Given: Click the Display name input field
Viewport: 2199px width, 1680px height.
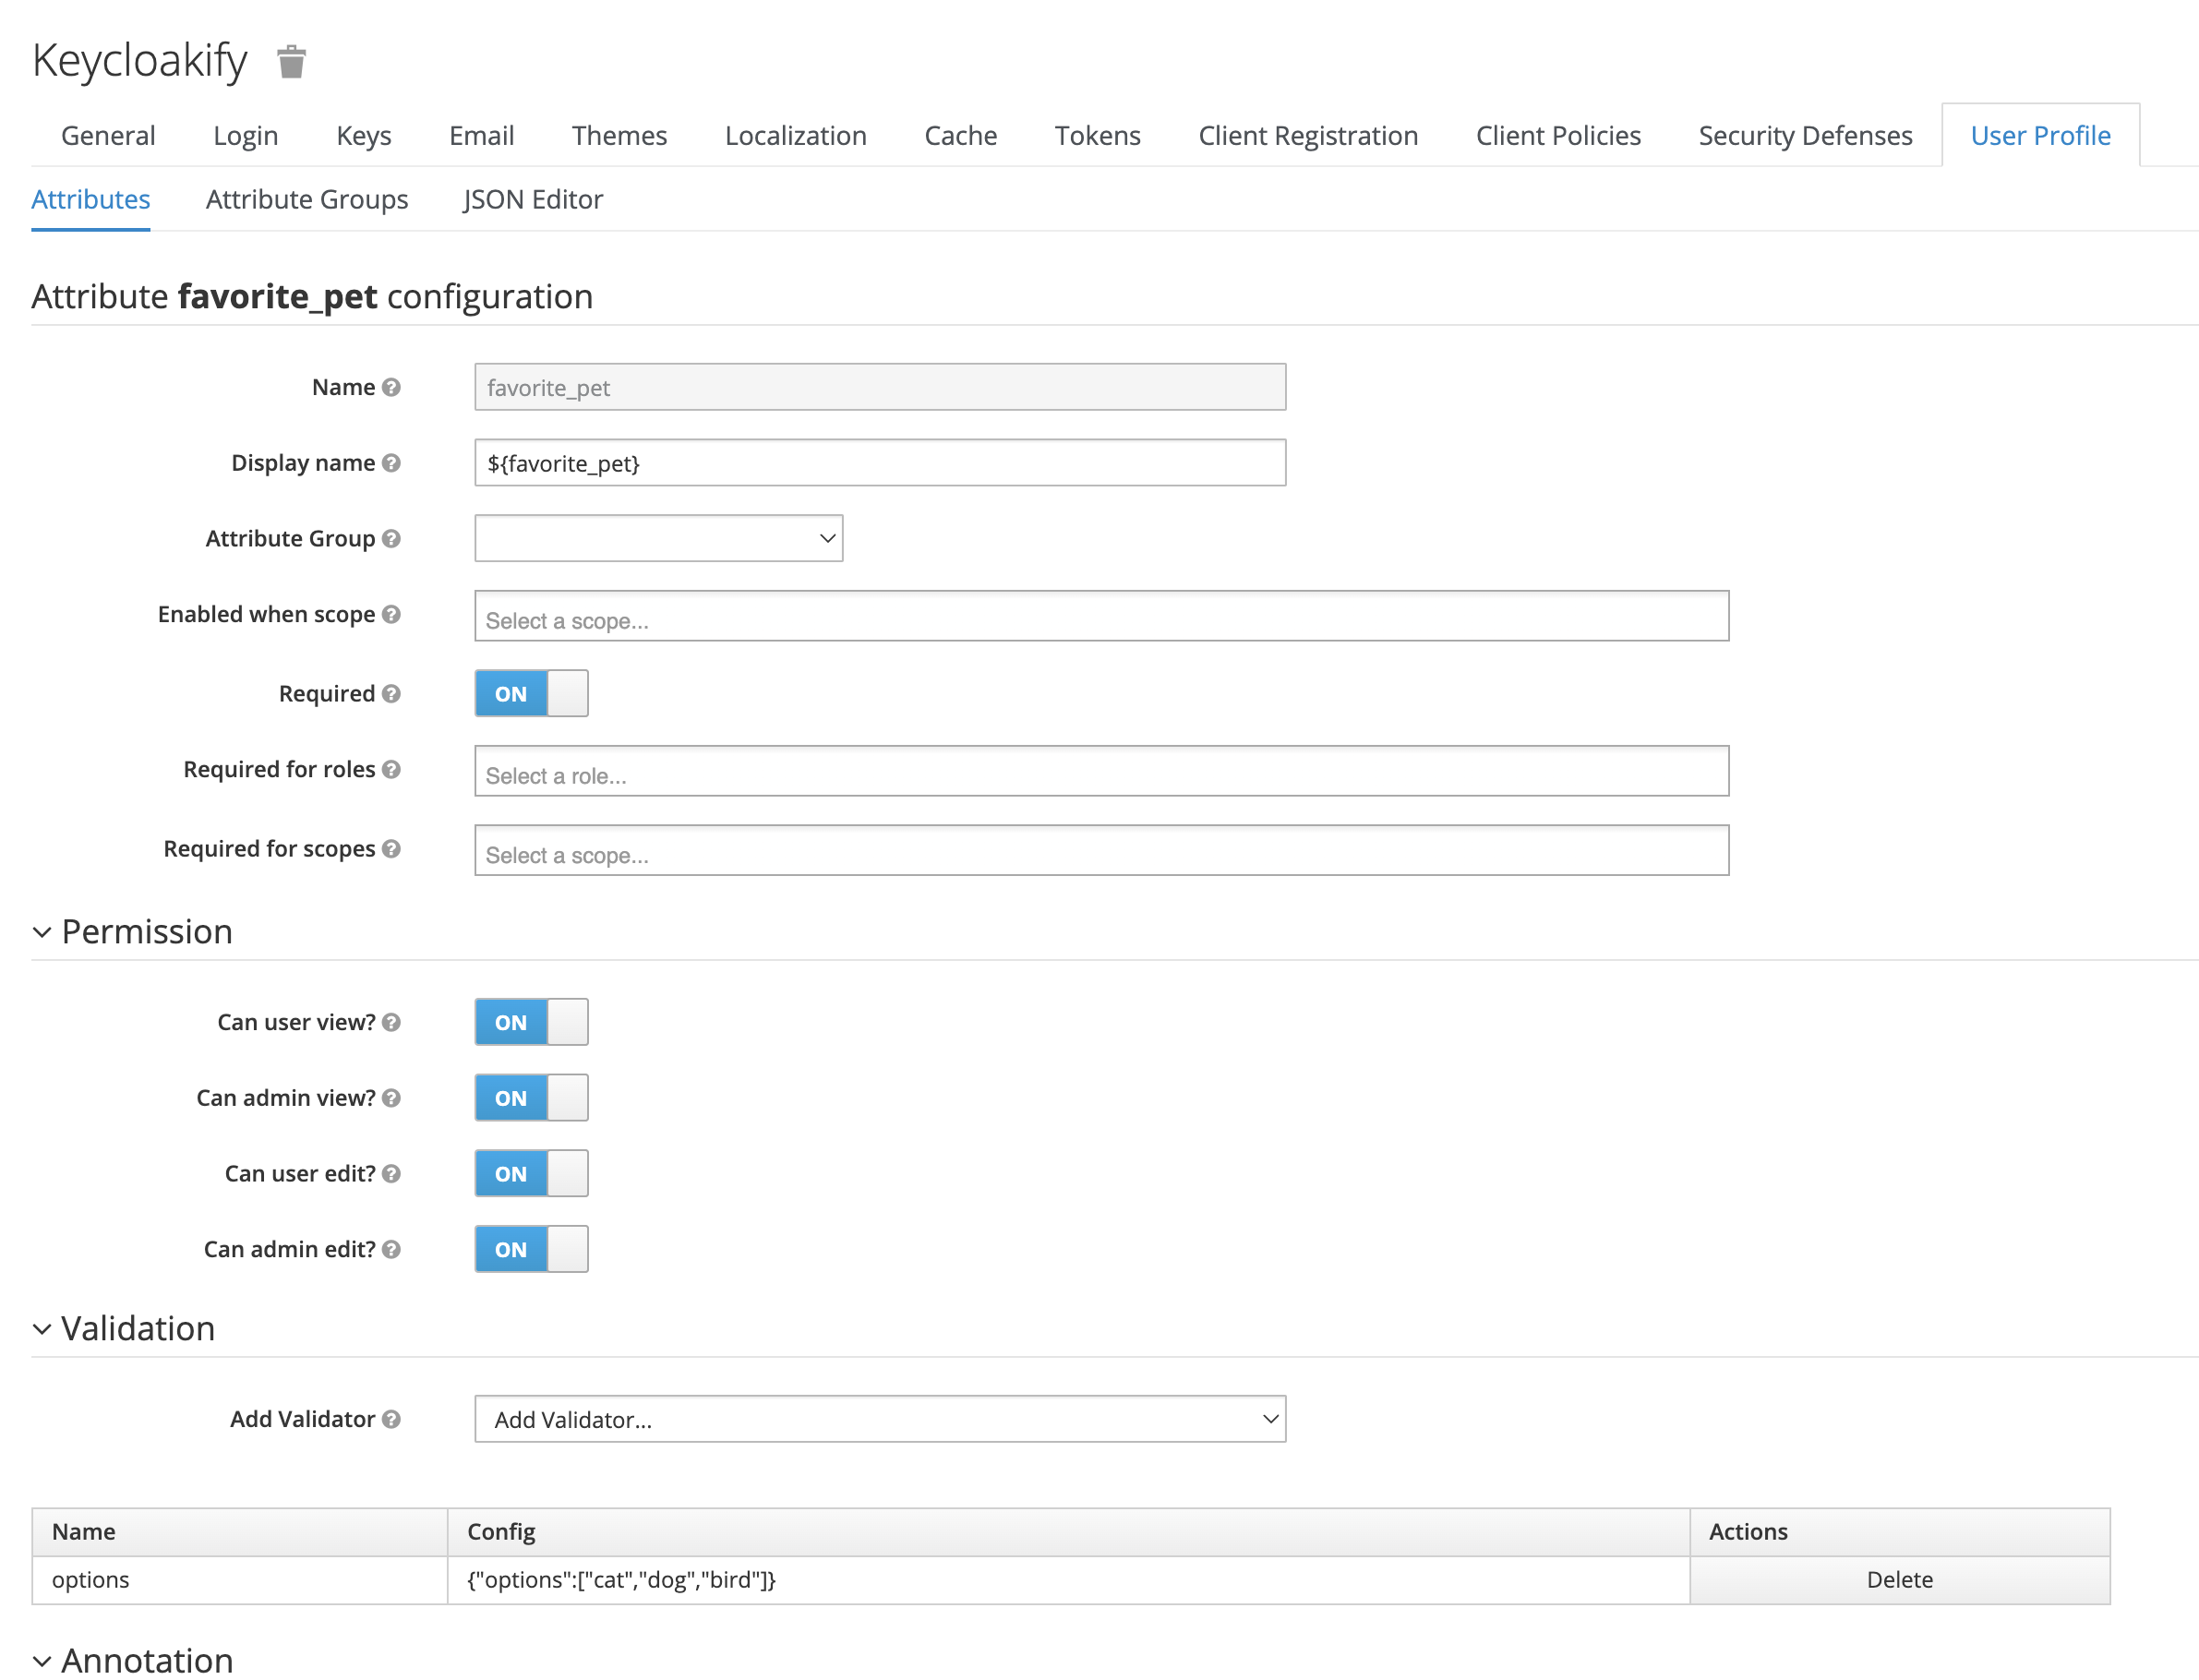Looking at the screenshot, I should click(880, 463).
